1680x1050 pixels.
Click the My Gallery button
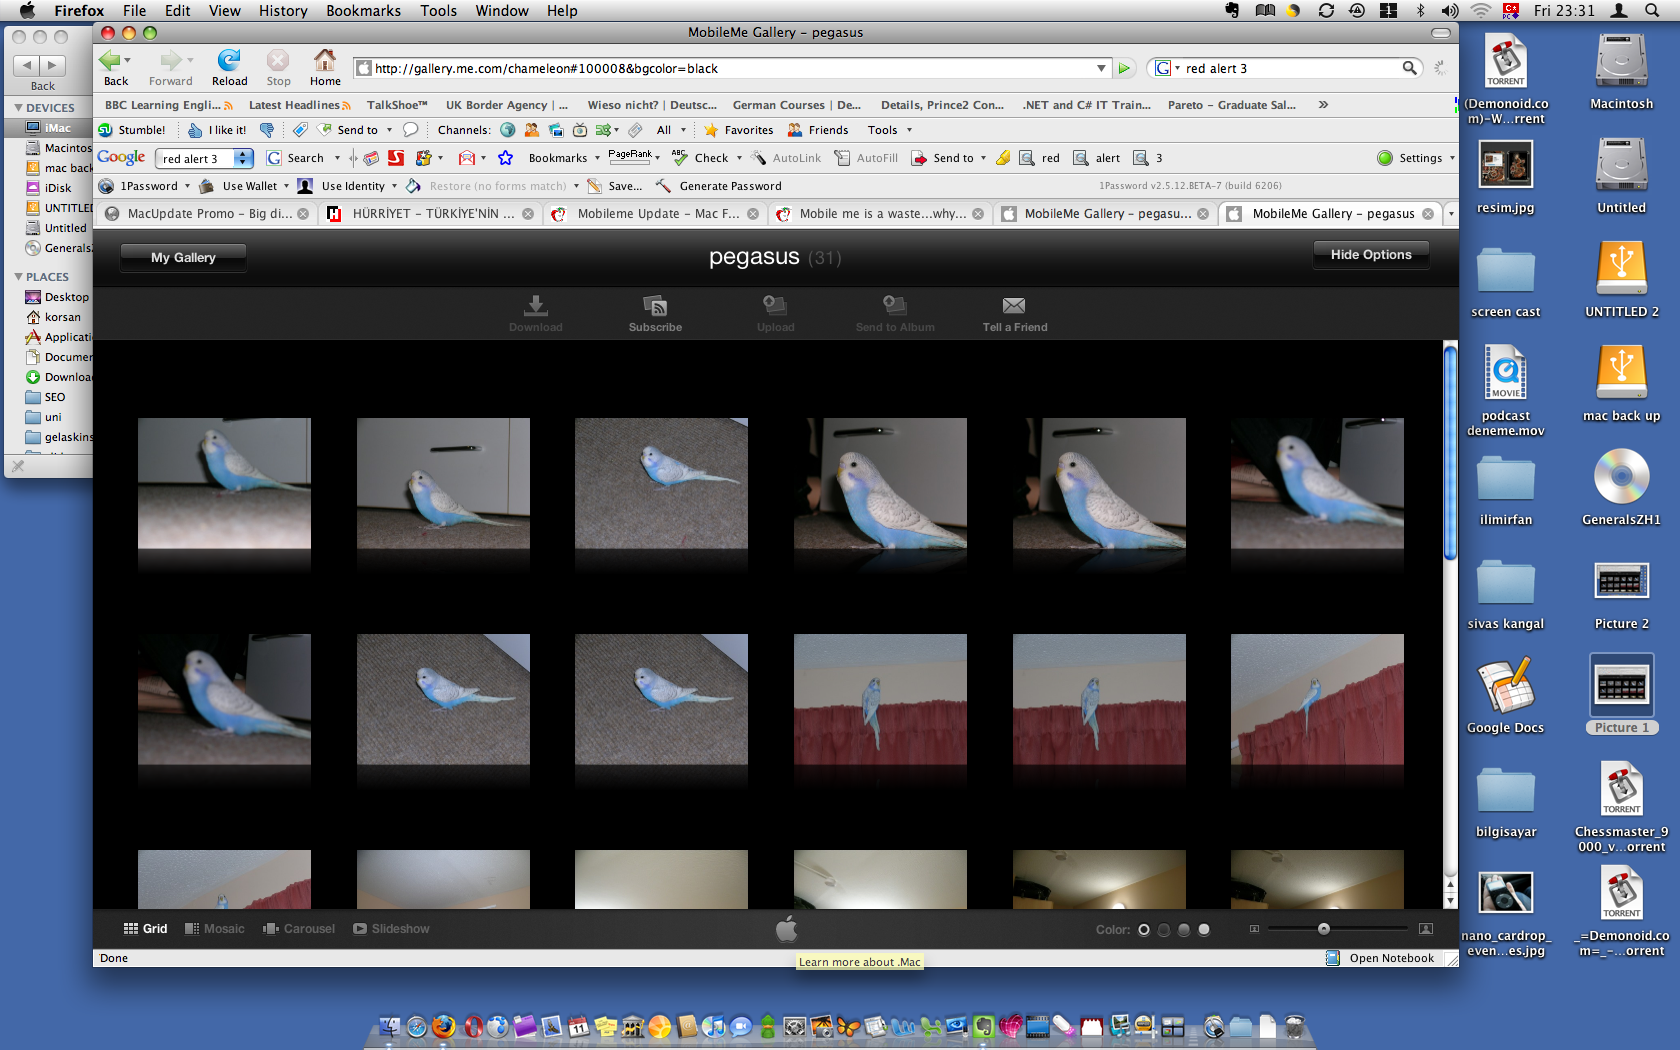[x=183, y=258]
